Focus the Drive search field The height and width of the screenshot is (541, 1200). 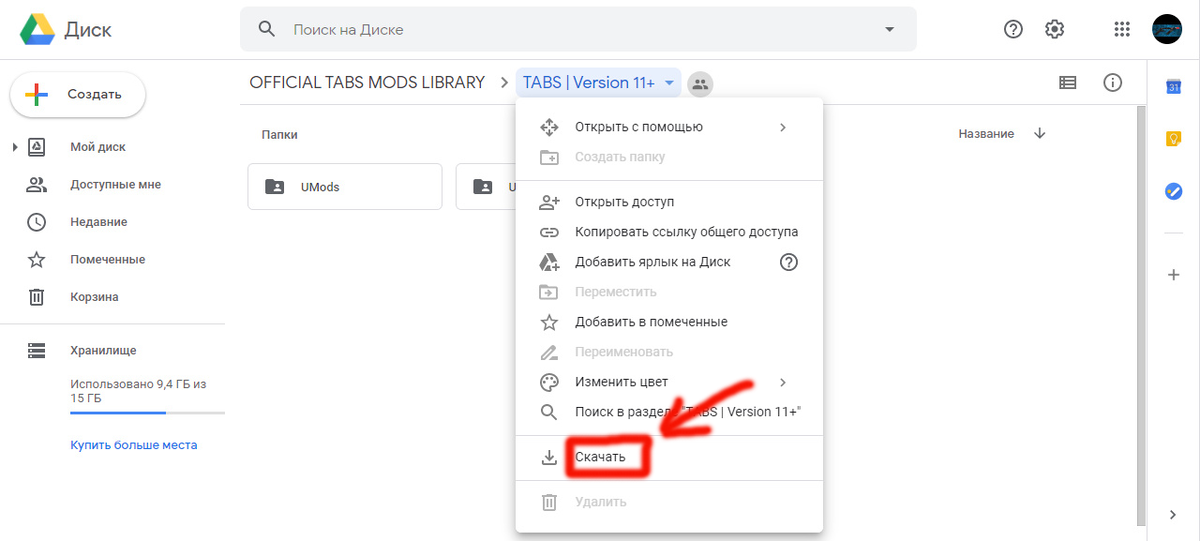[578, 30]
